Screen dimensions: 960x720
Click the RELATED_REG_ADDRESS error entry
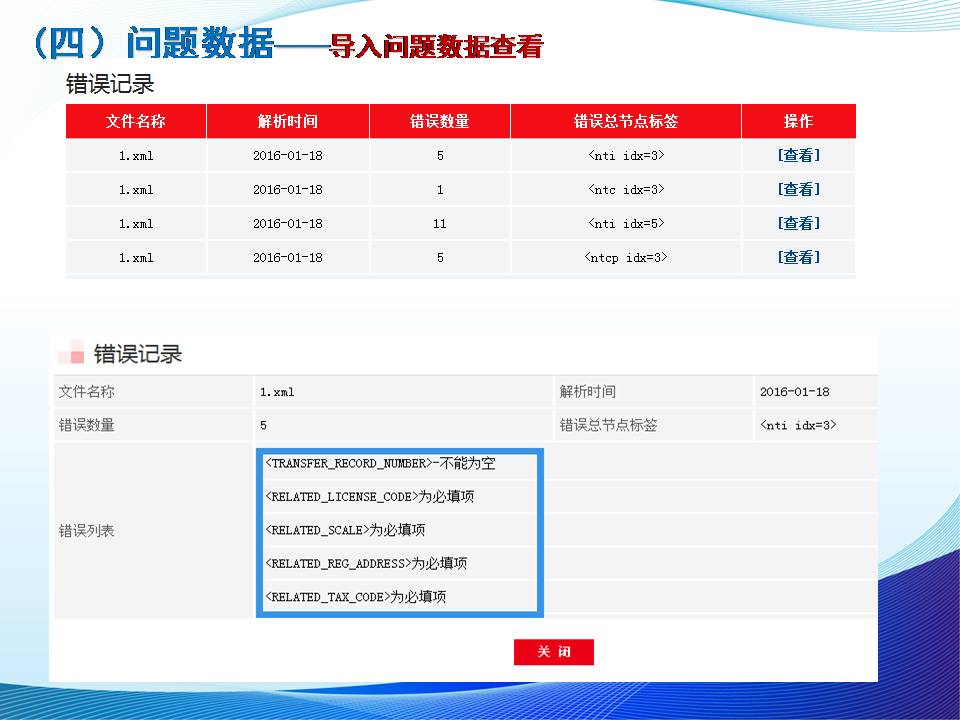366,563
